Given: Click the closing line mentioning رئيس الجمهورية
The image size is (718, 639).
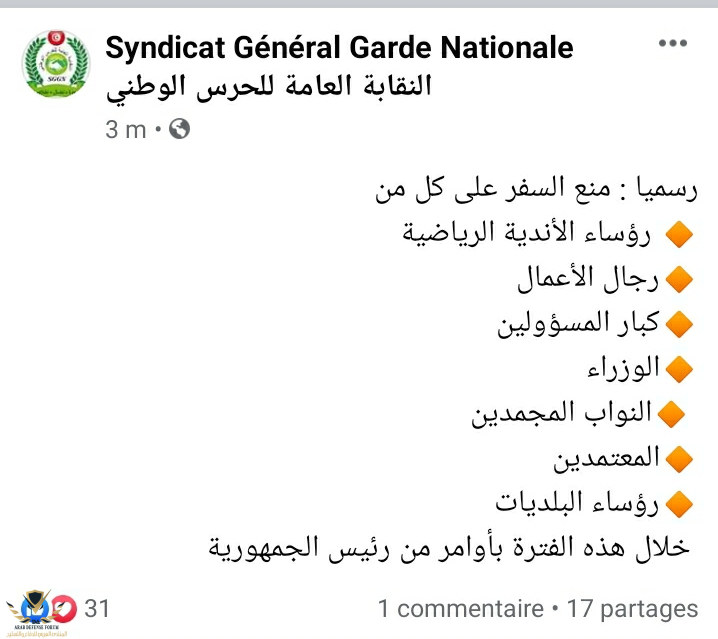Looking at the screenshot, I should coord(449,548).
